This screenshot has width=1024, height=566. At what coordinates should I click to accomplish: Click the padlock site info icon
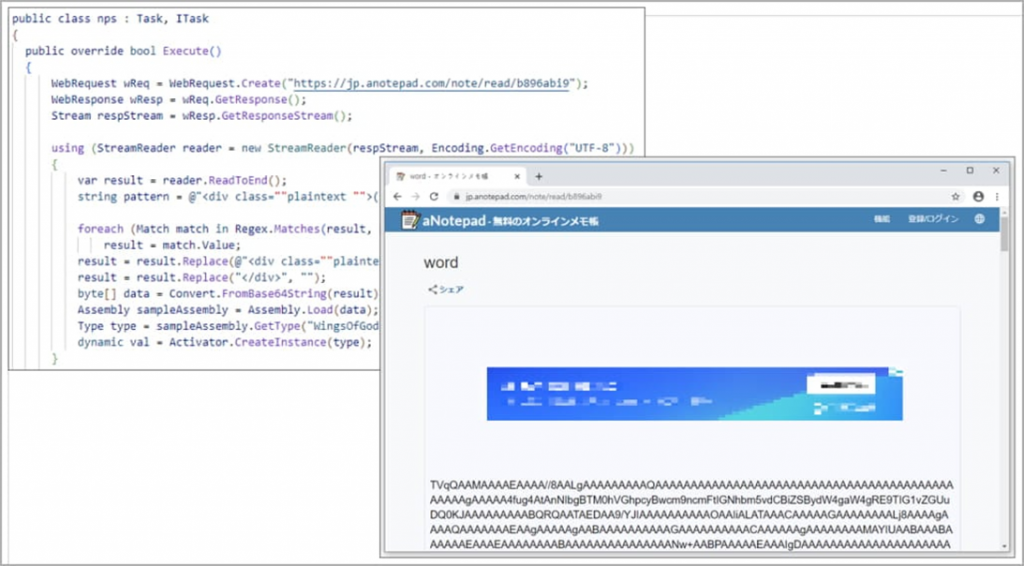(456, 197)
